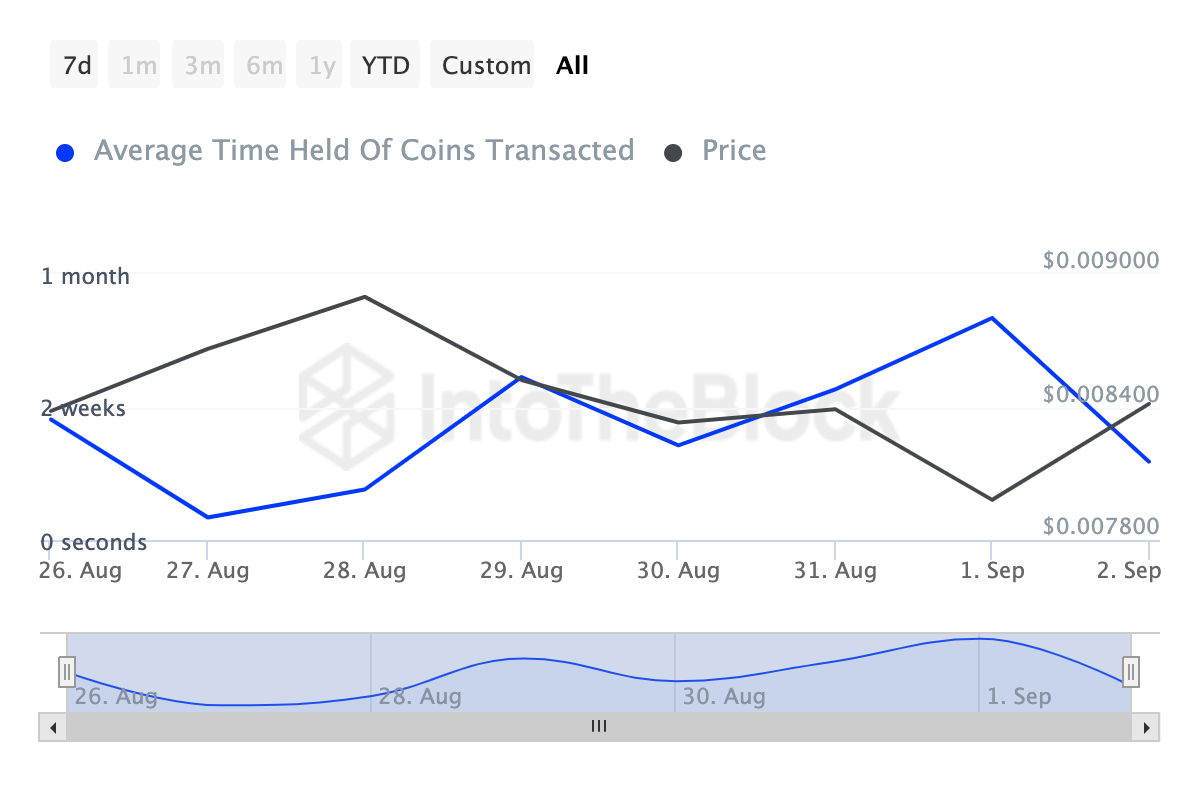Open the Custom date range
The image size is (1200, 800).
(486, 66)
